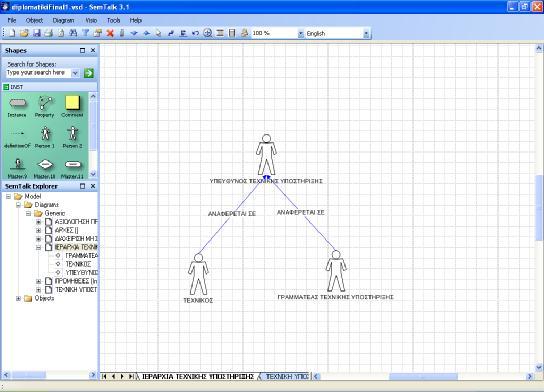Click the zoom-in magnifier toolbar icon
The image size is (544, 392).
207,33
